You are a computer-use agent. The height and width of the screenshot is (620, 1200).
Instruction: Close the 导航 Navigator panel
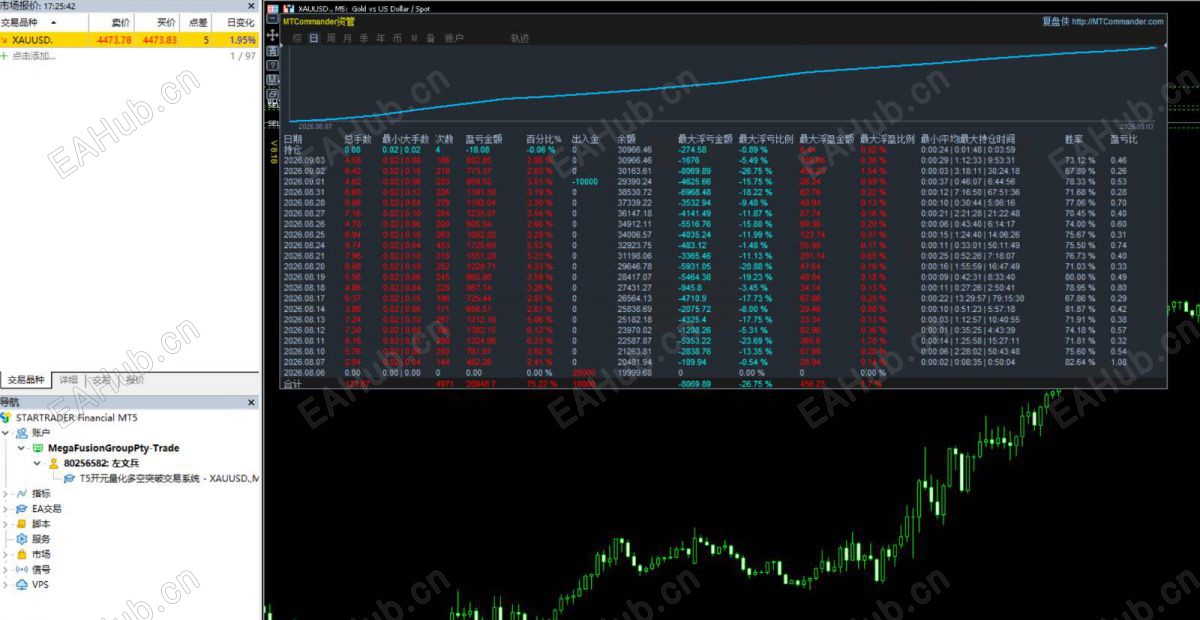click(251, 402)
